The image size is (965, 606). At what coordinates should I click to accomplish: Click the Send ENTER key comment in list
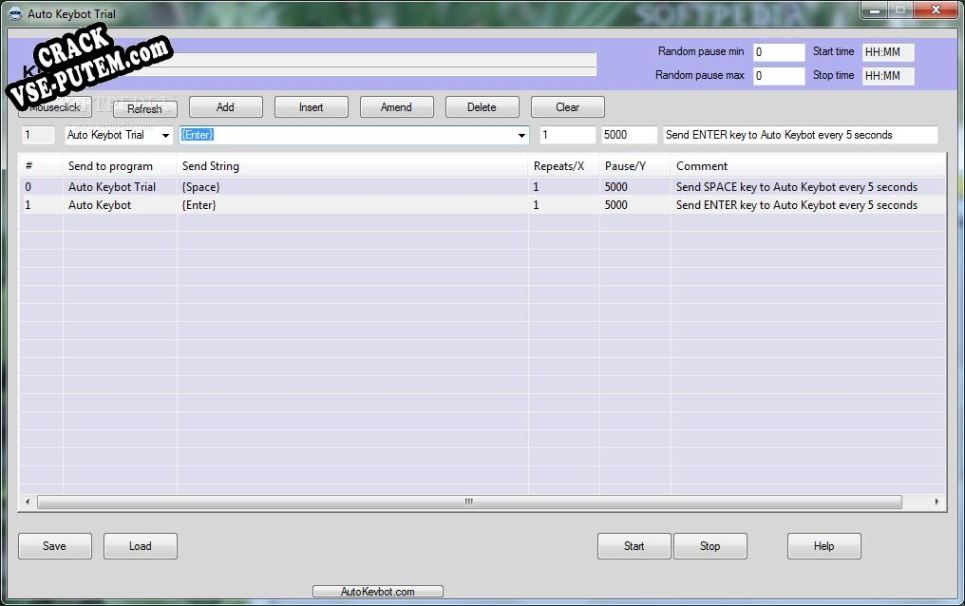click(797, 205)
